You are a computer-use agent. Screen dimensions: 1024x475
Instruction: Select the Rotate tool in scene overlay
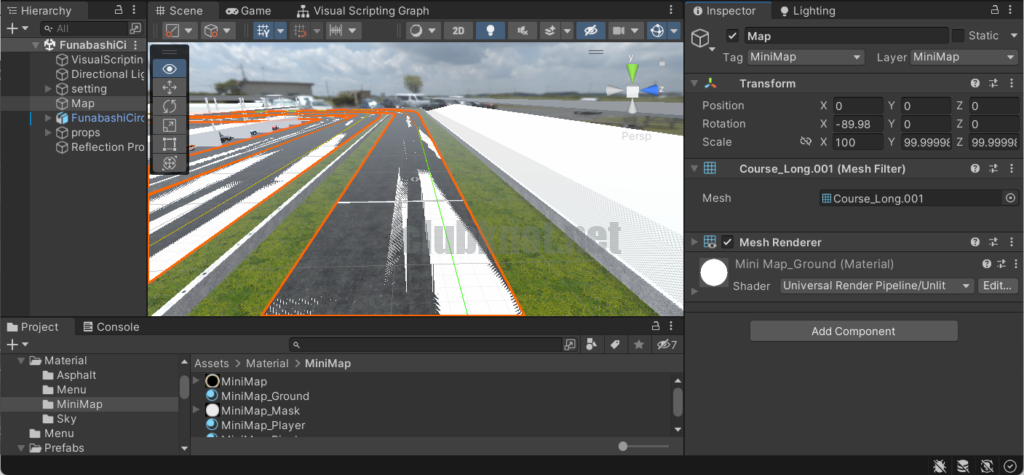[x=169, y=106]
